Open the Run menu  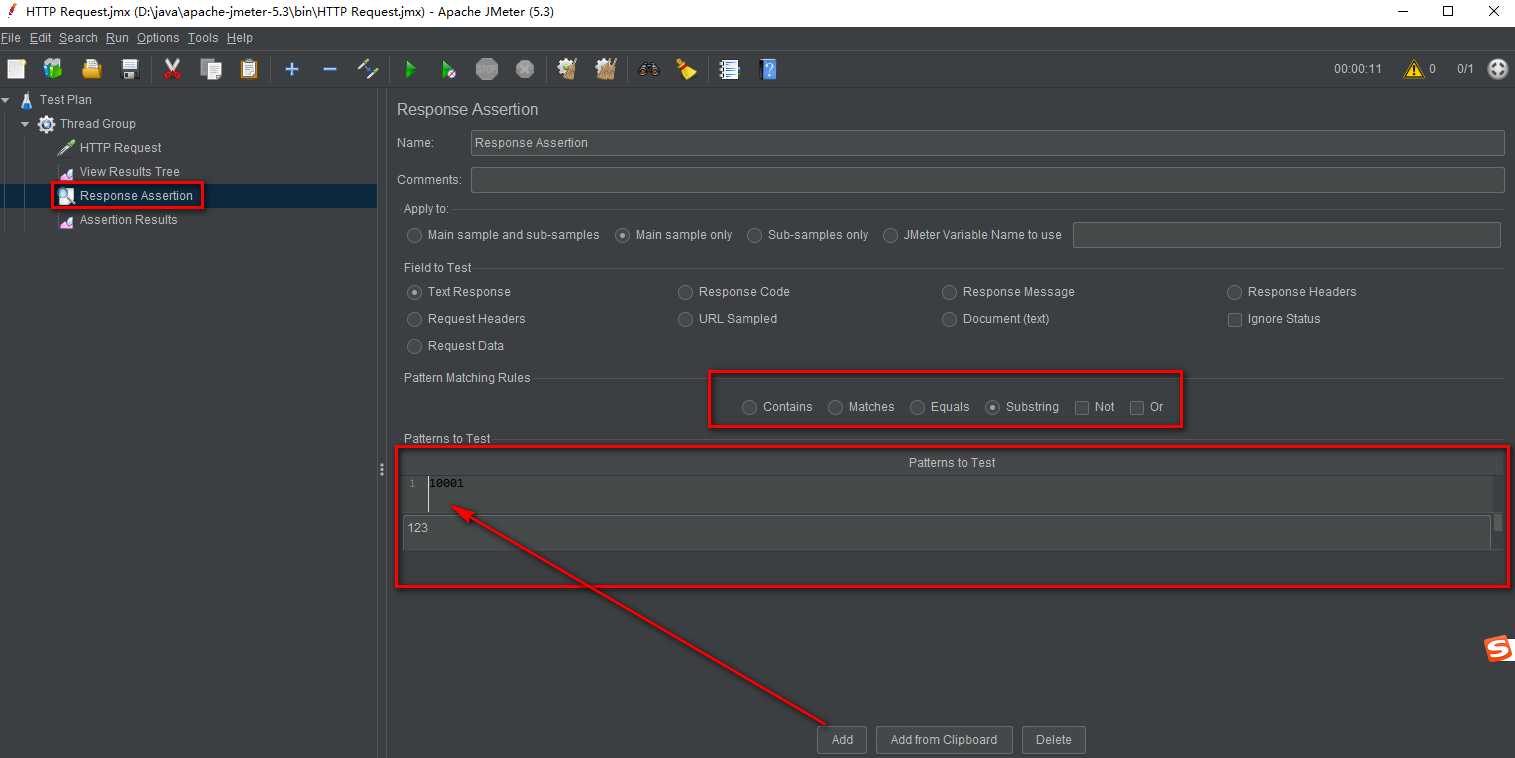pos(117,38)
